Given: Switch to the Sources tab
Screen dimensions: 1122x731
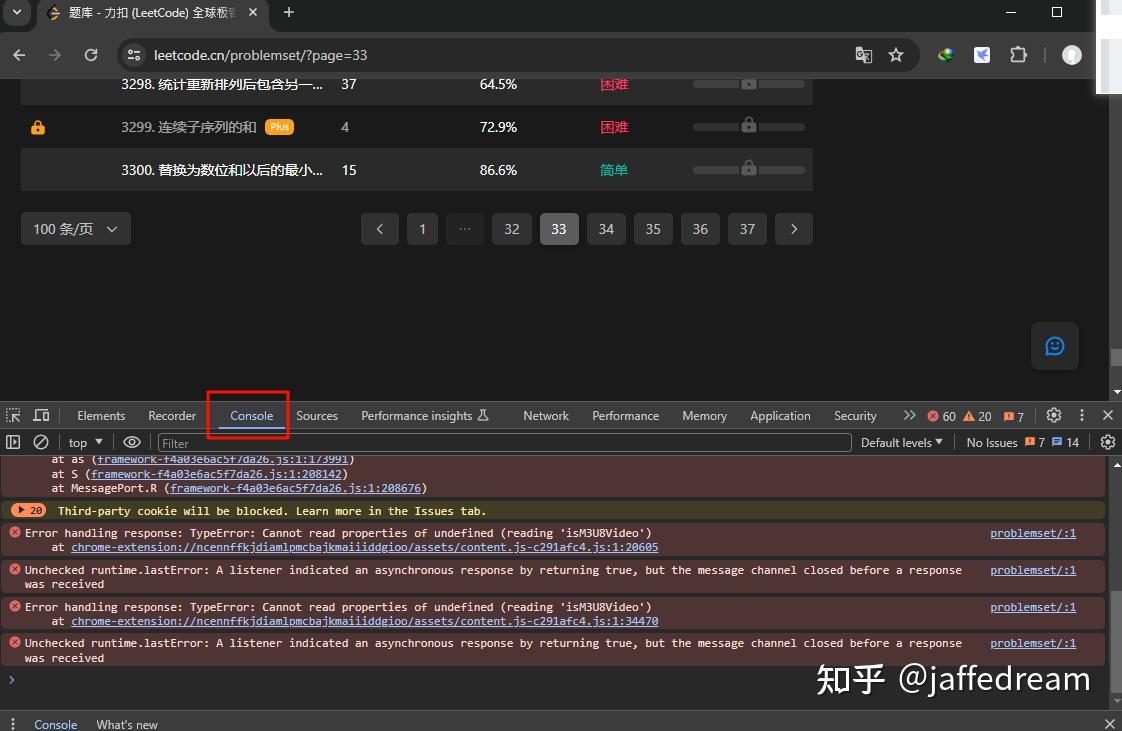Looking at the screenshot, I should coord(316,415).
